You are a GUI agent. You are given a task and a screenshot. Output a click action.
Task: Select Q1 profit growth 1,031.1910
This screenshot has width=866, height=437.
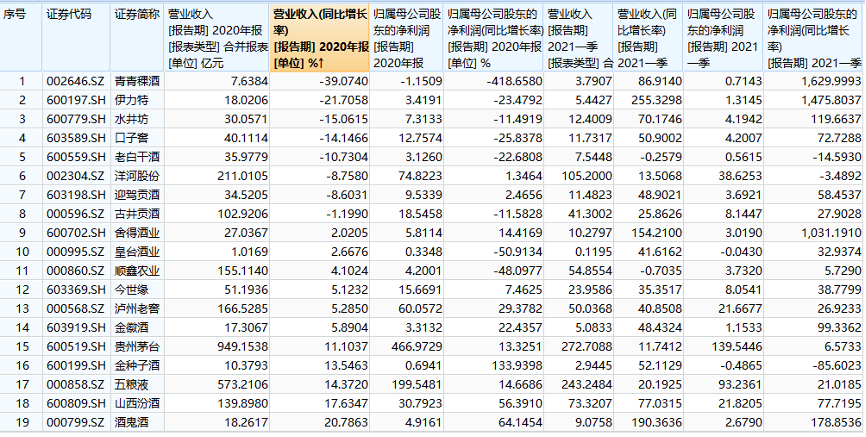pyautogui.click(x=830, y=233)
